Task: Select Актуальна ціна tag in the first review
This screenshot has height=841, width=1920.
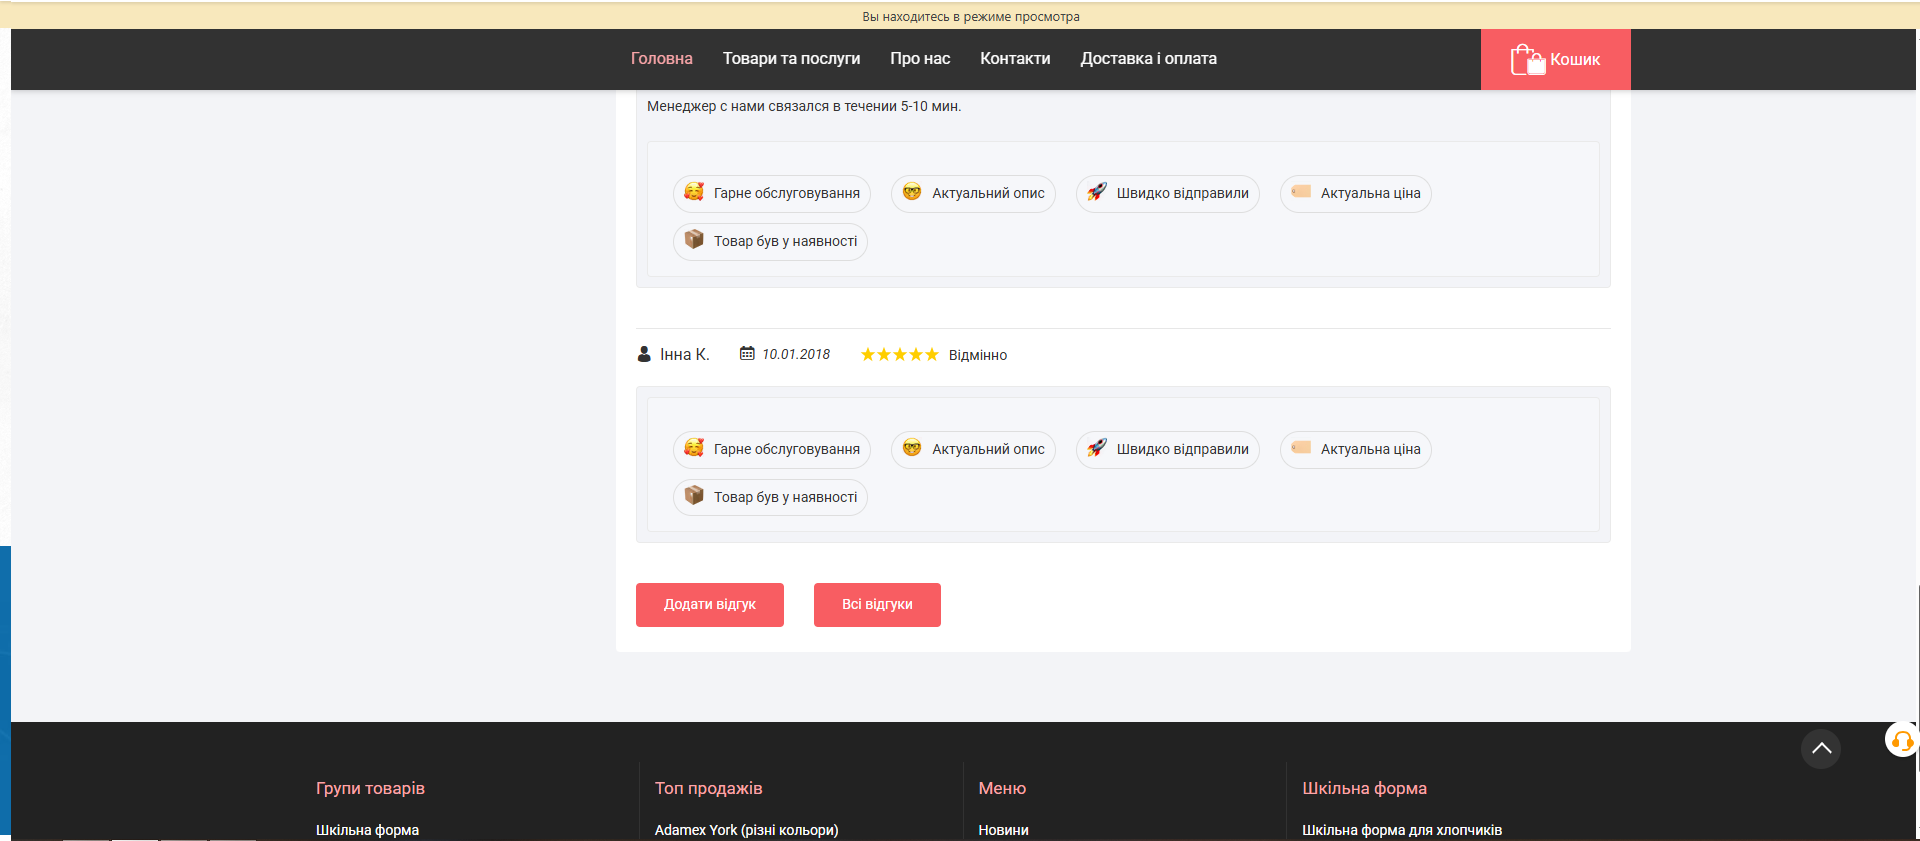Action: coord(1355,193)
